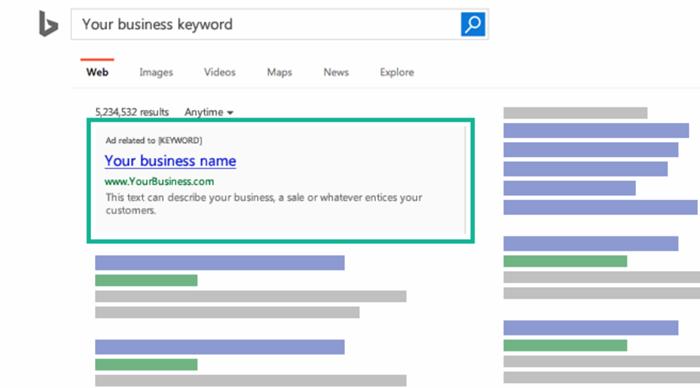Open the 'Your business name' ad link

pyautogui.click(x=170, y=161)
